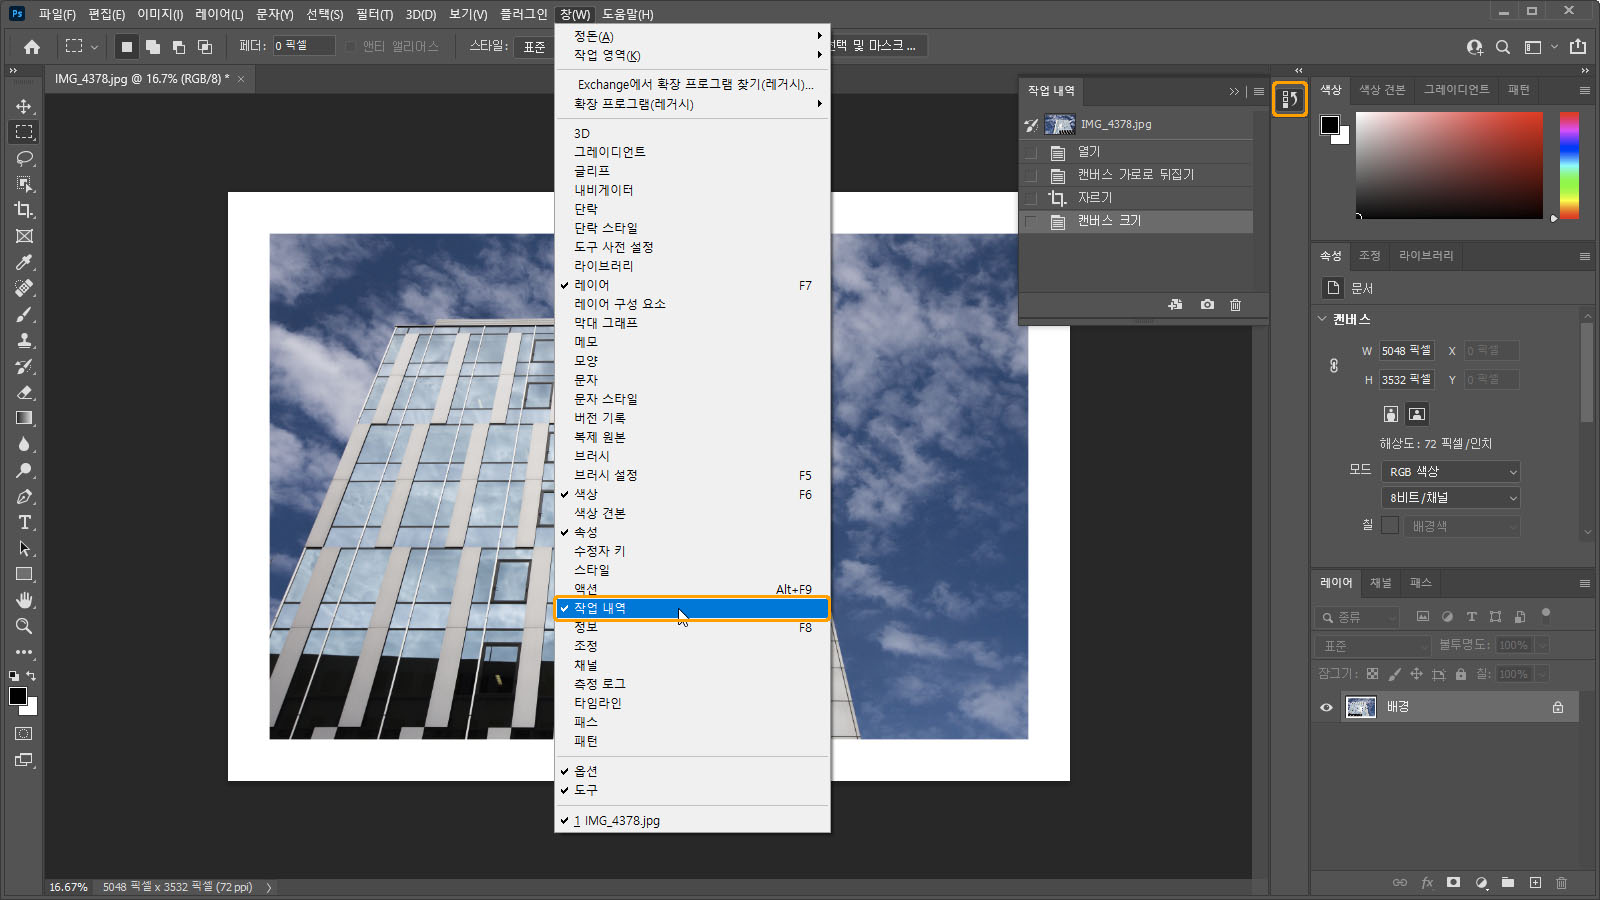Image resolution: width=1600 pixels, height=900 pixels.
Task: Toggle 옵션 bar in Window menu
Action: (x=692, y=771)
